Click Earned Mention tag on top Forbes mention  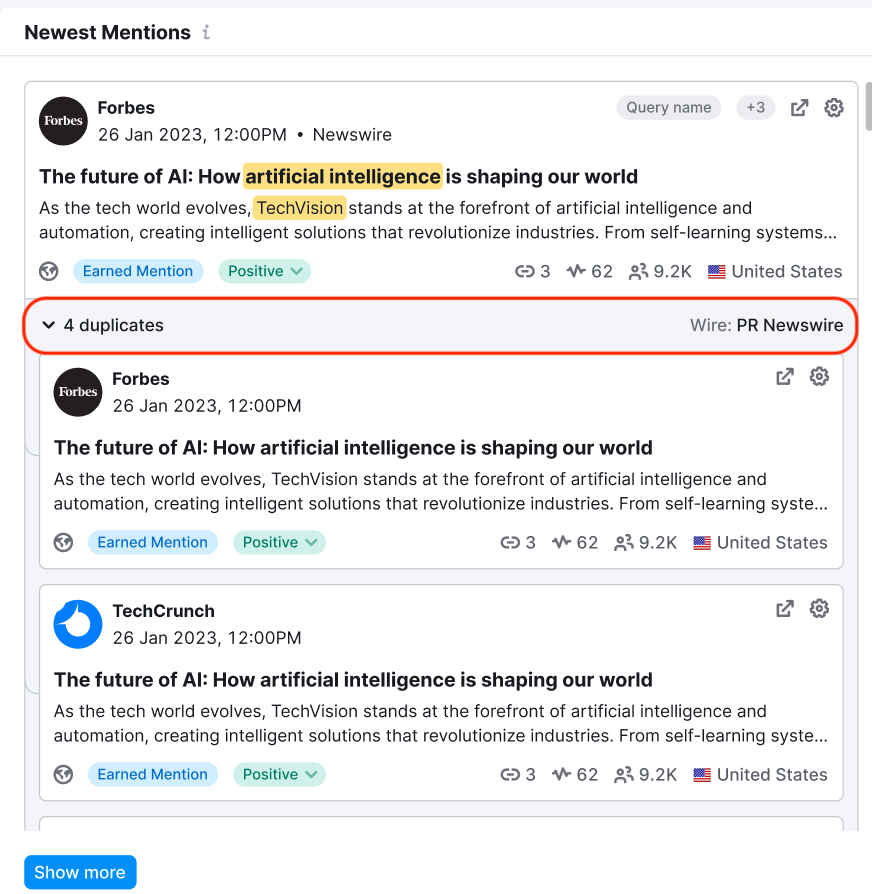[x=138, y=271]
